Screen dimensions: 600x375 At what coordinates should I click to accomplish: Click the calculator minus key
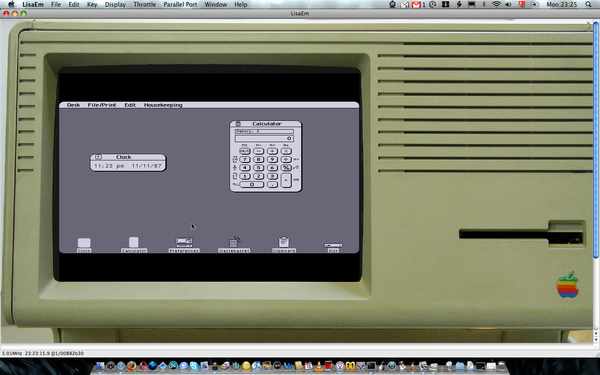[259, 151]
